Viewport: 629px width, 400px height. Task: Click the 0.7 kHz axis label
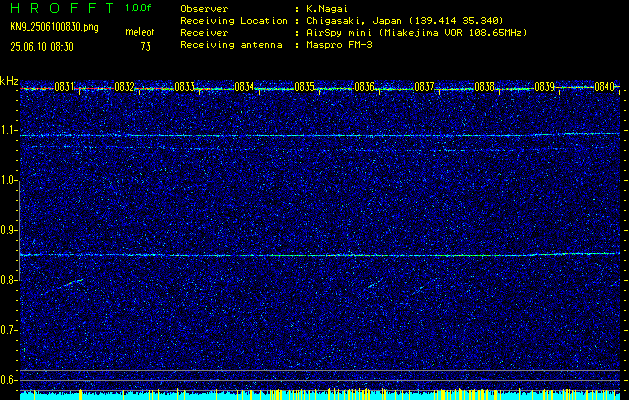tap(9, 330)
